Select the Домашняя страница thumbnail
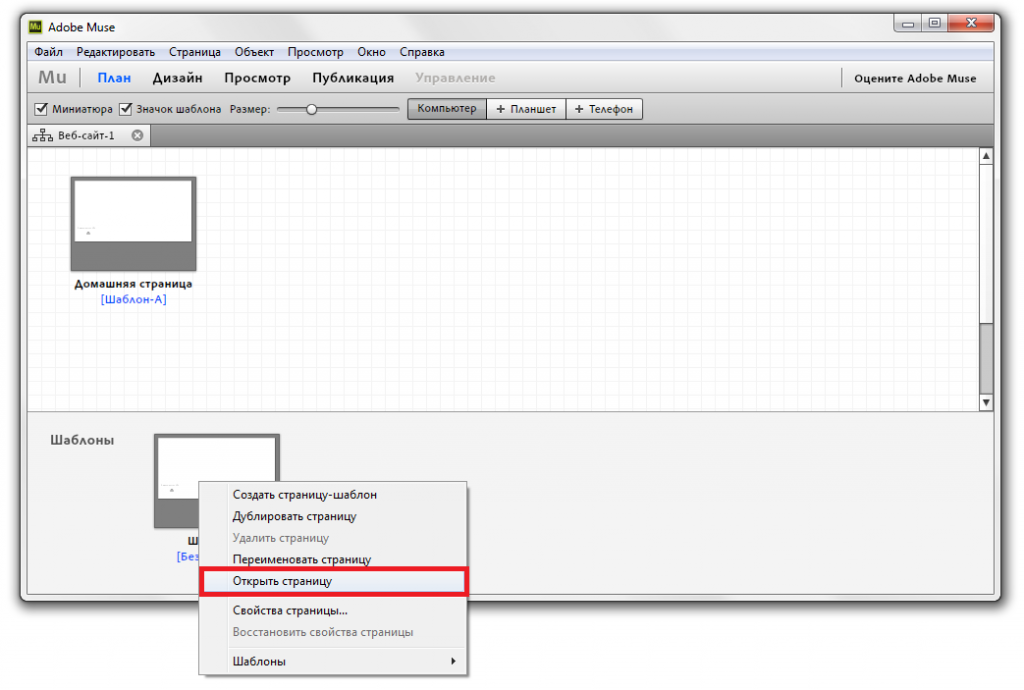The height and width of the screenshot is (690, 1024). coord(133,224)
